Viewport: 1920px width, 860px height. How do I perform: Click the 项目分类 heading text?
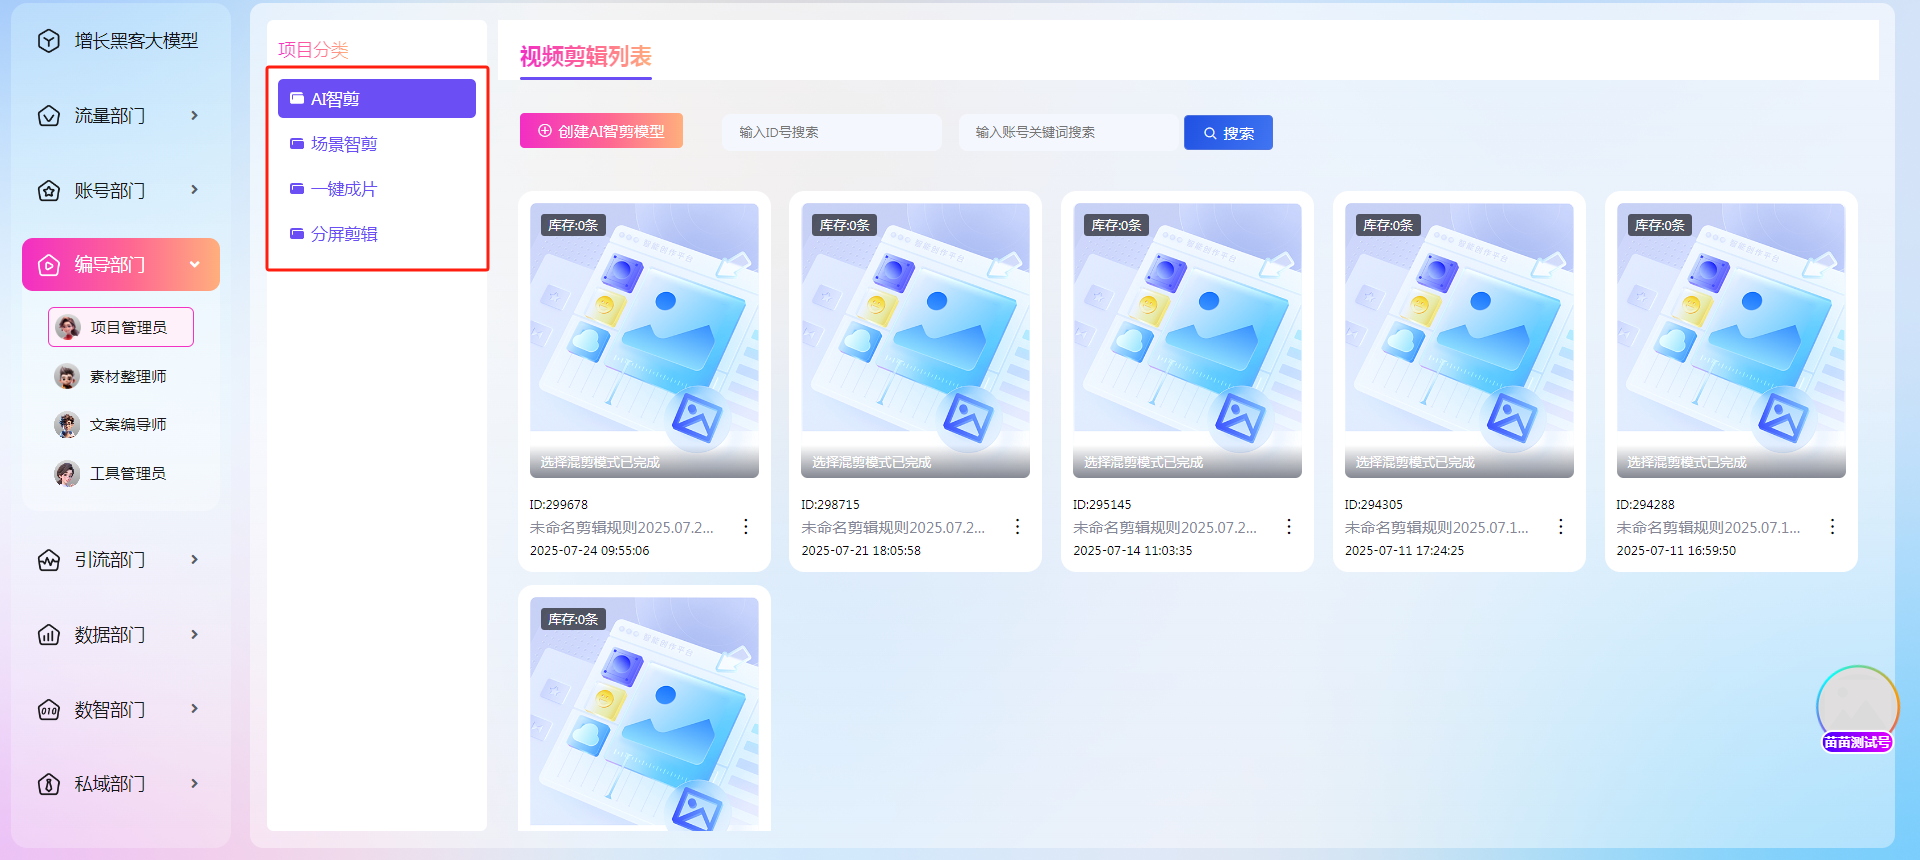tap(313, 50)
